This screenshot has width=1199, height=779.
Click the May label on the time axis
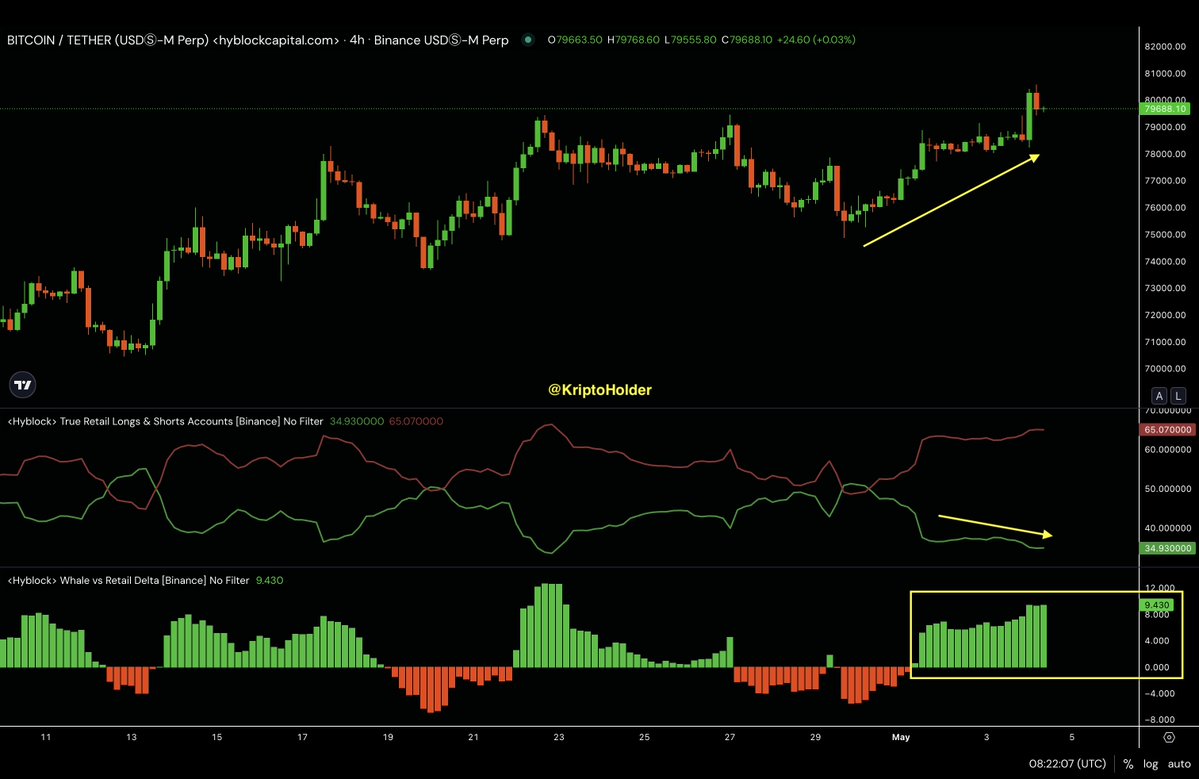point(901,737)
